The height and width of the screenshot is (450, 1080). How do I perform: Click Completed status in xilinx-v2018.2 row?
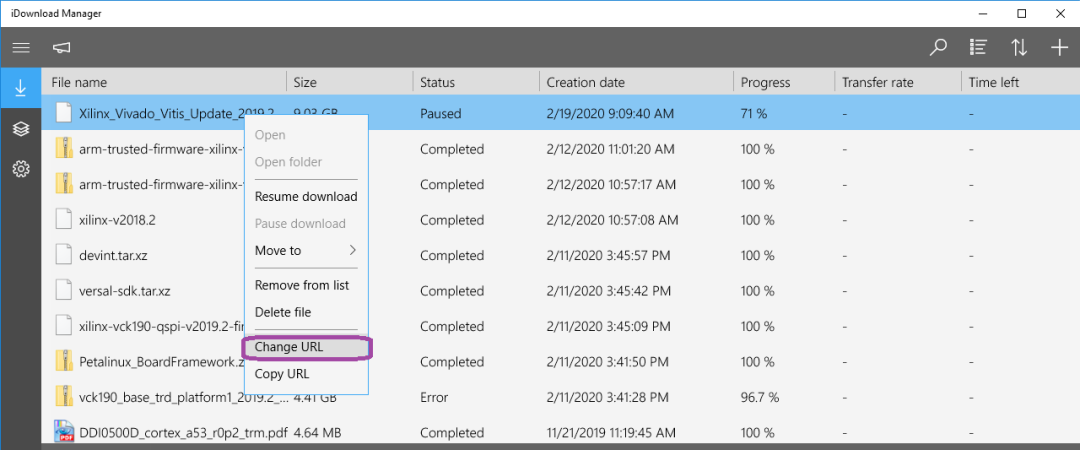tap(452, 220)
